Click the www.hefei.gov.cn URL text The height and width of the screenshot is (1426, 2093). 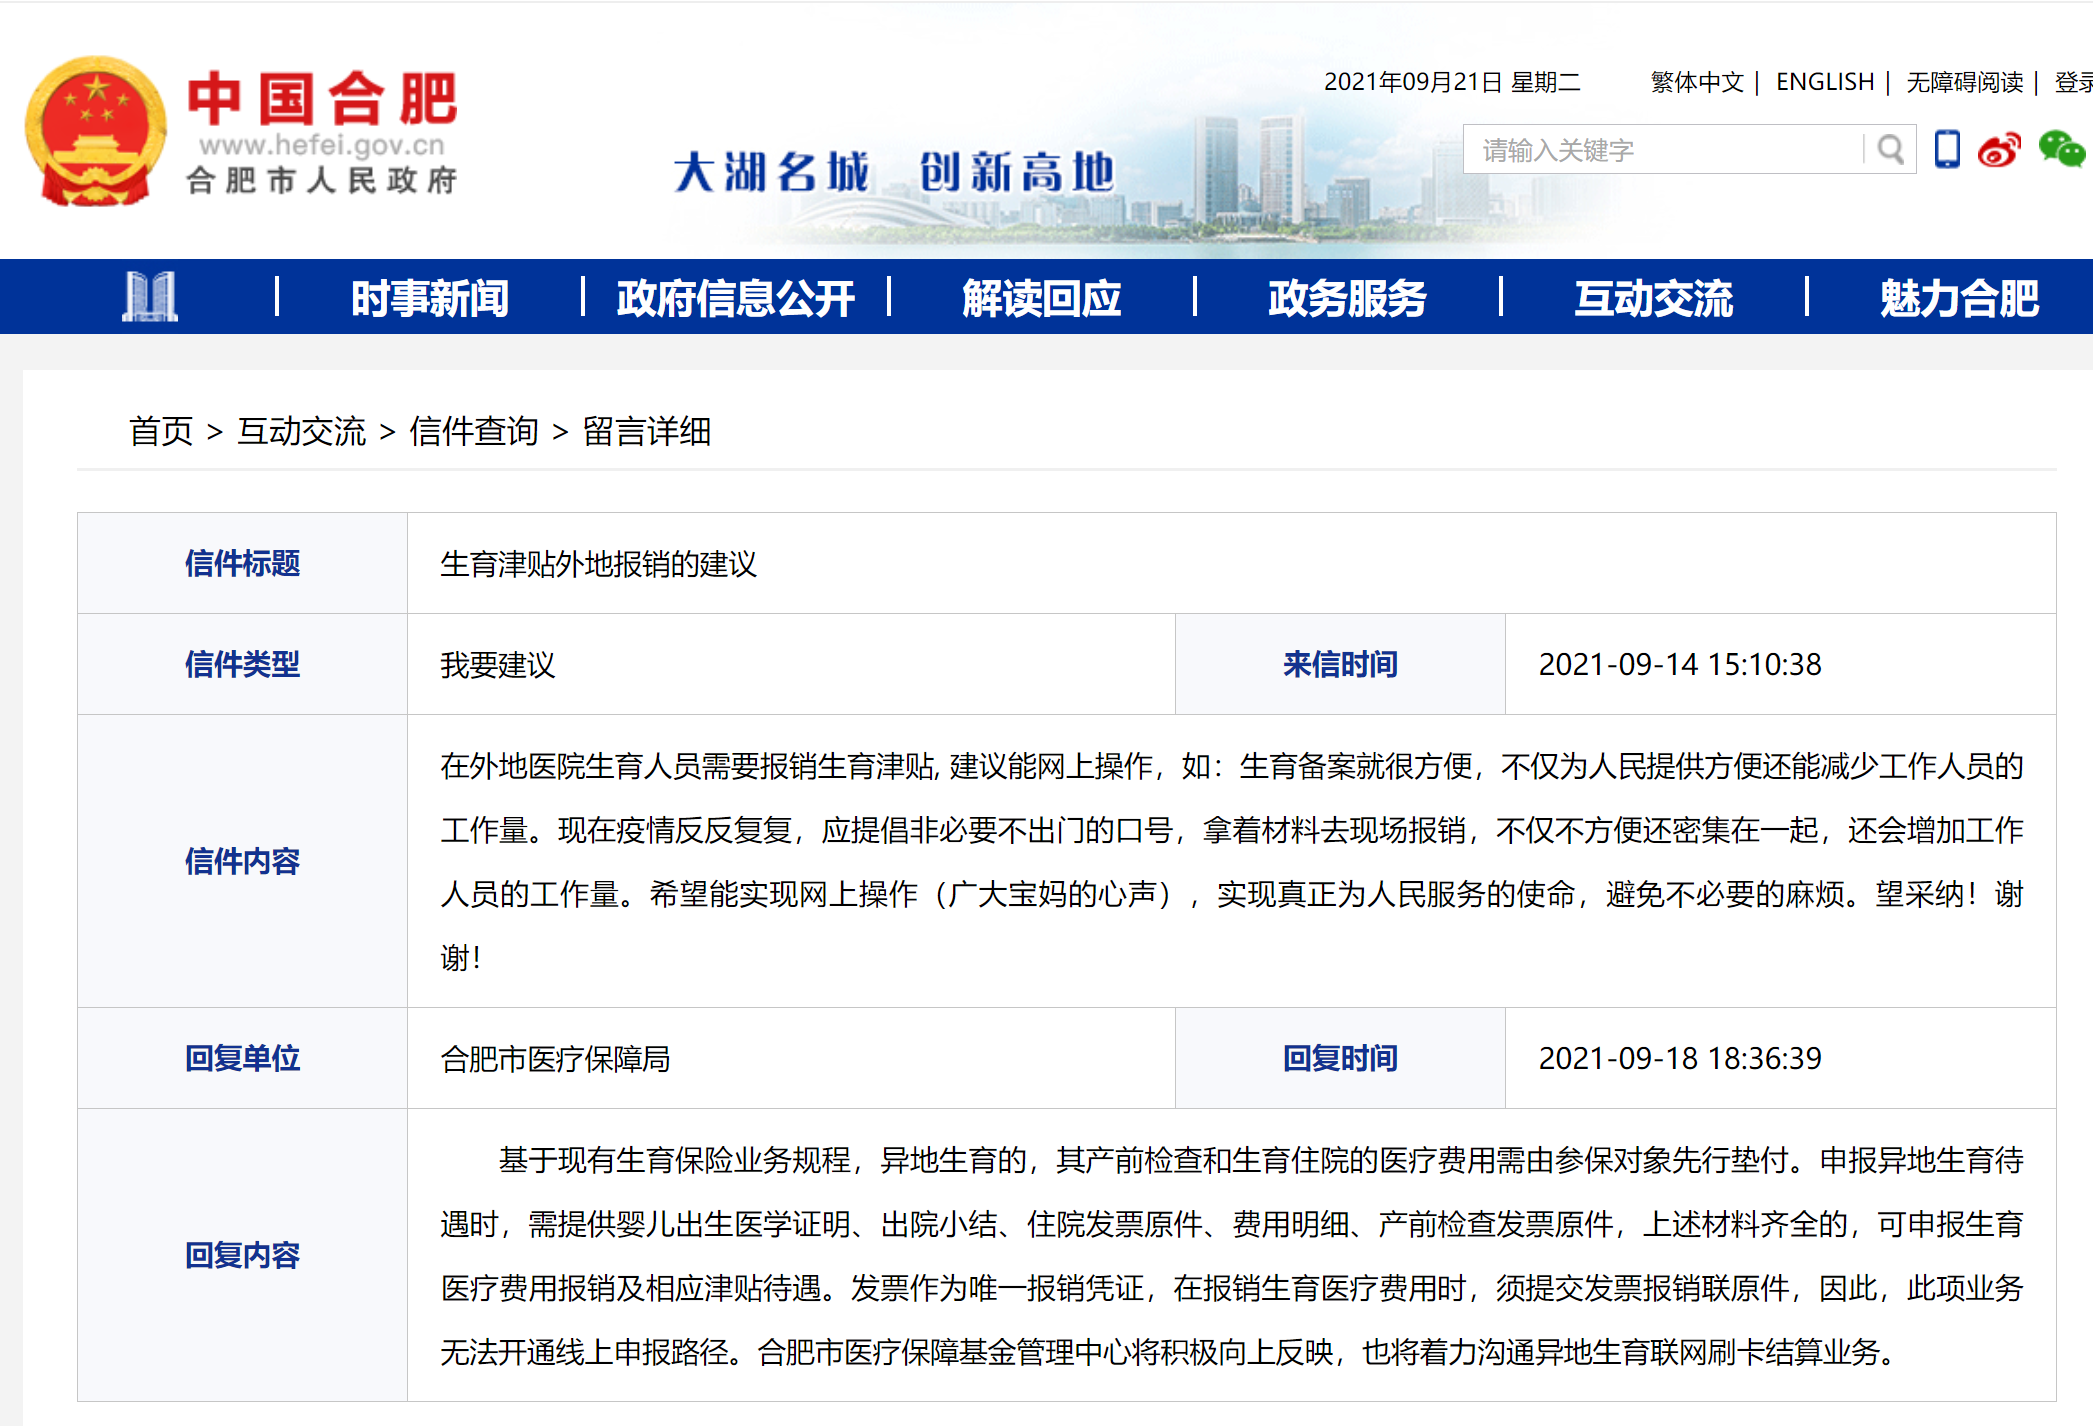coord(322,146)
